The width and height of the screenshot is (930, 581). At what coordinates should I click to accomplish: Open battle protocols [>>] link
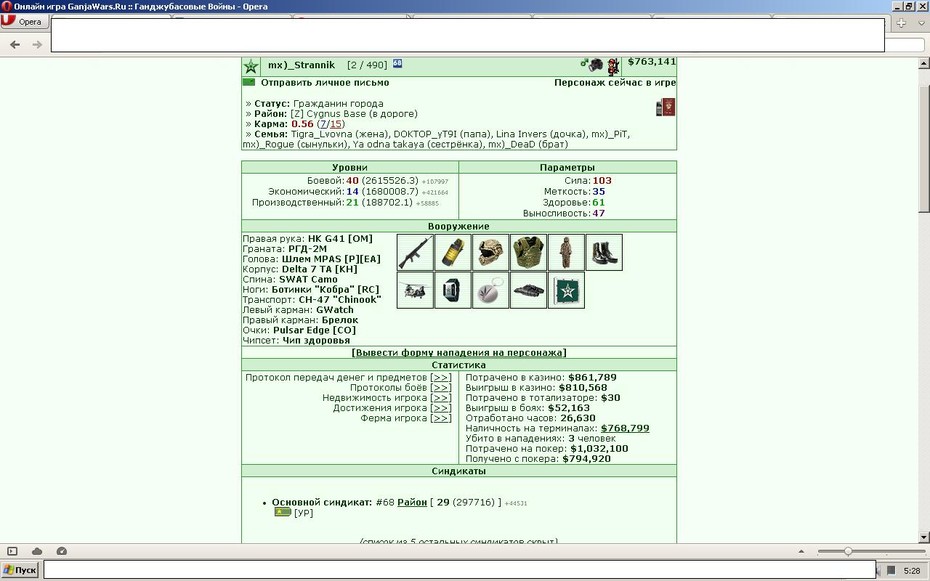pos(441,388)
